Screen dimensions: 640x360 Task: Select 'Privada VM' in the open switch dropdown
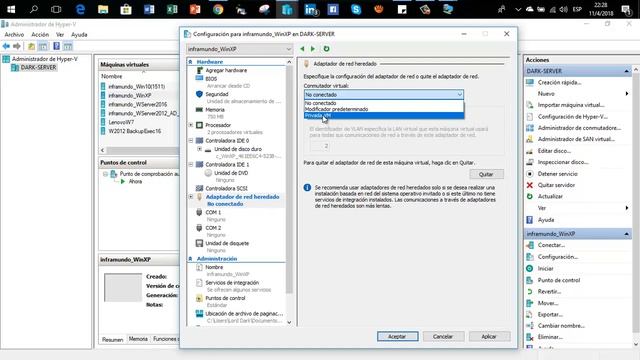(x=384, y=116)
